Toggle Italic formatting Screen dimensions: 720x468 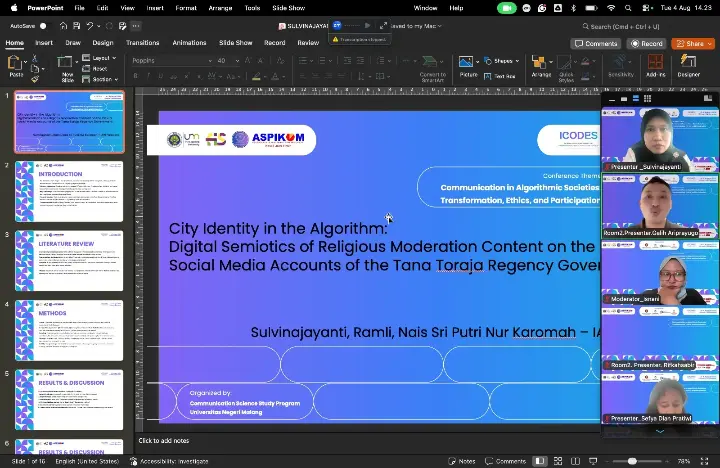pos(148,76)
